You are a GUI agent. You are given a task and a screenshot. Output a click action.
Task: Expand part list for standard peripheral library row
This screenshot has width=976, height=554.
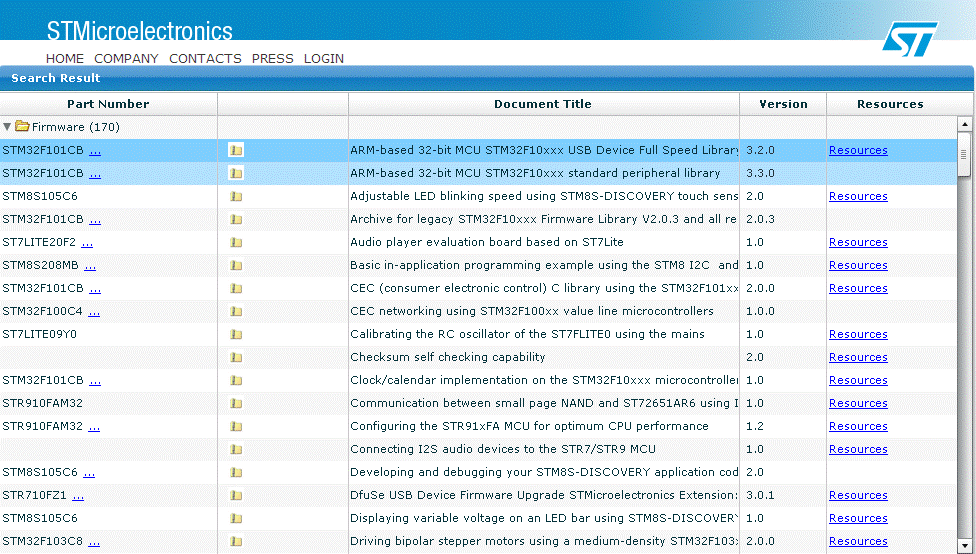pos(95,174)
